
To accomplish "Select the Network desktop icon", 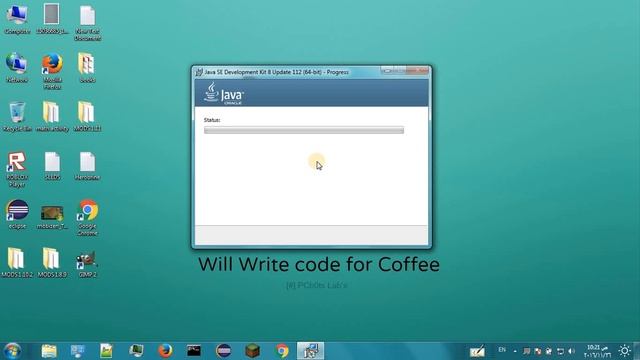I will coord(17,68).
